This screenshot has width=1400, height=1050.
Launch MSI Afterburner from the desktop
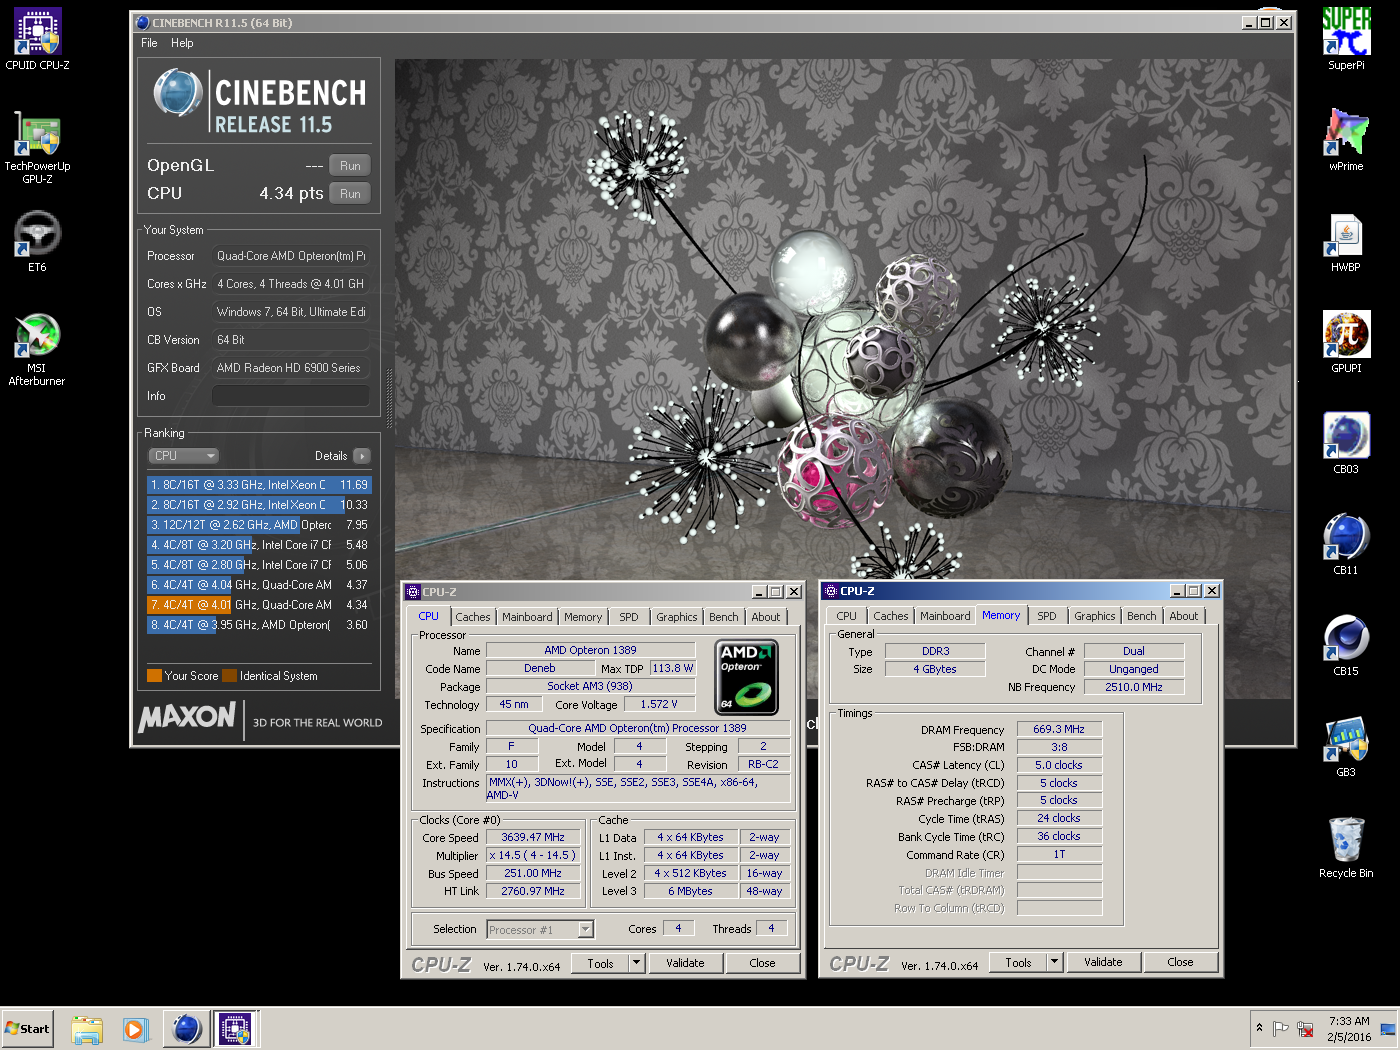[37, 349]
